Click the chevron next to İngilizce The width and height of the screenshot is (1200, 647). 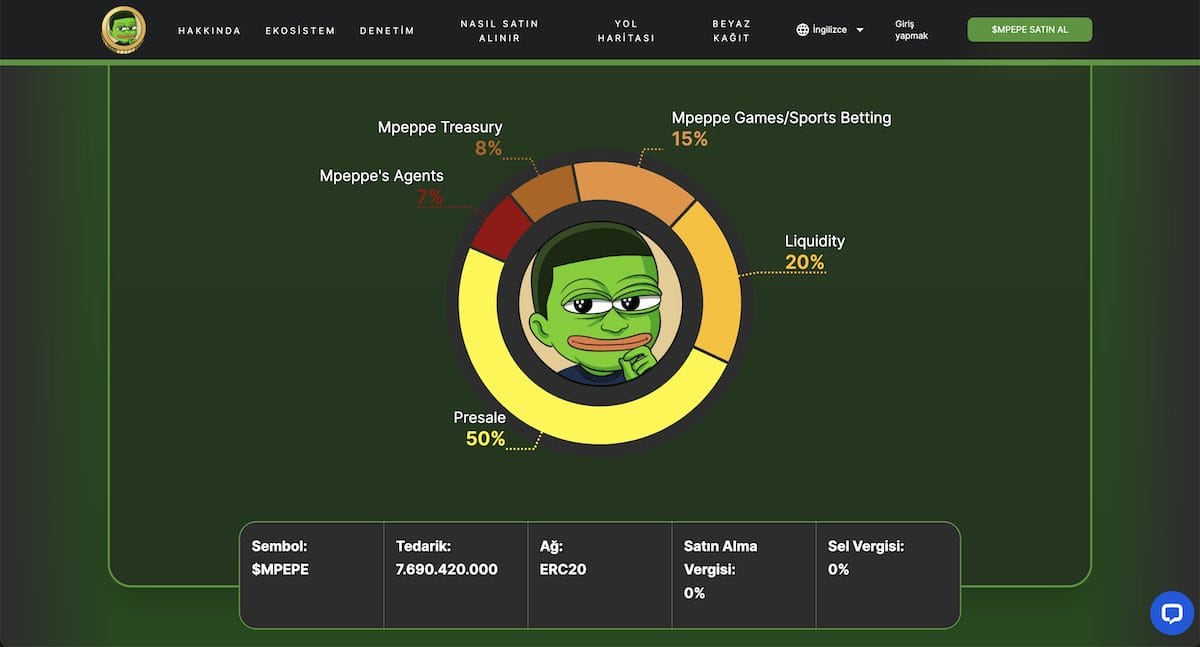[859, 29]
